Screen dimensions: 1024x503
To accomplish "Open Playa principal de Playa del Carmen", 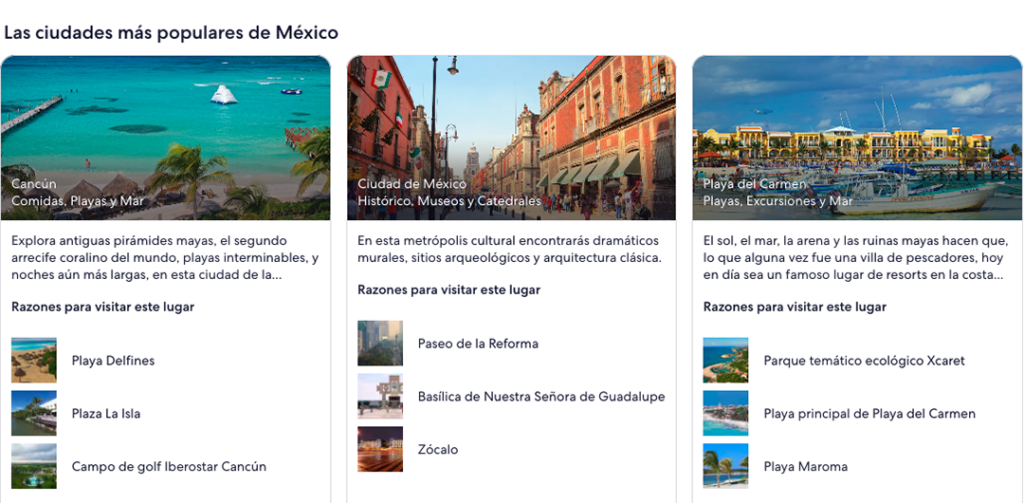I will (x=870, y=414).
